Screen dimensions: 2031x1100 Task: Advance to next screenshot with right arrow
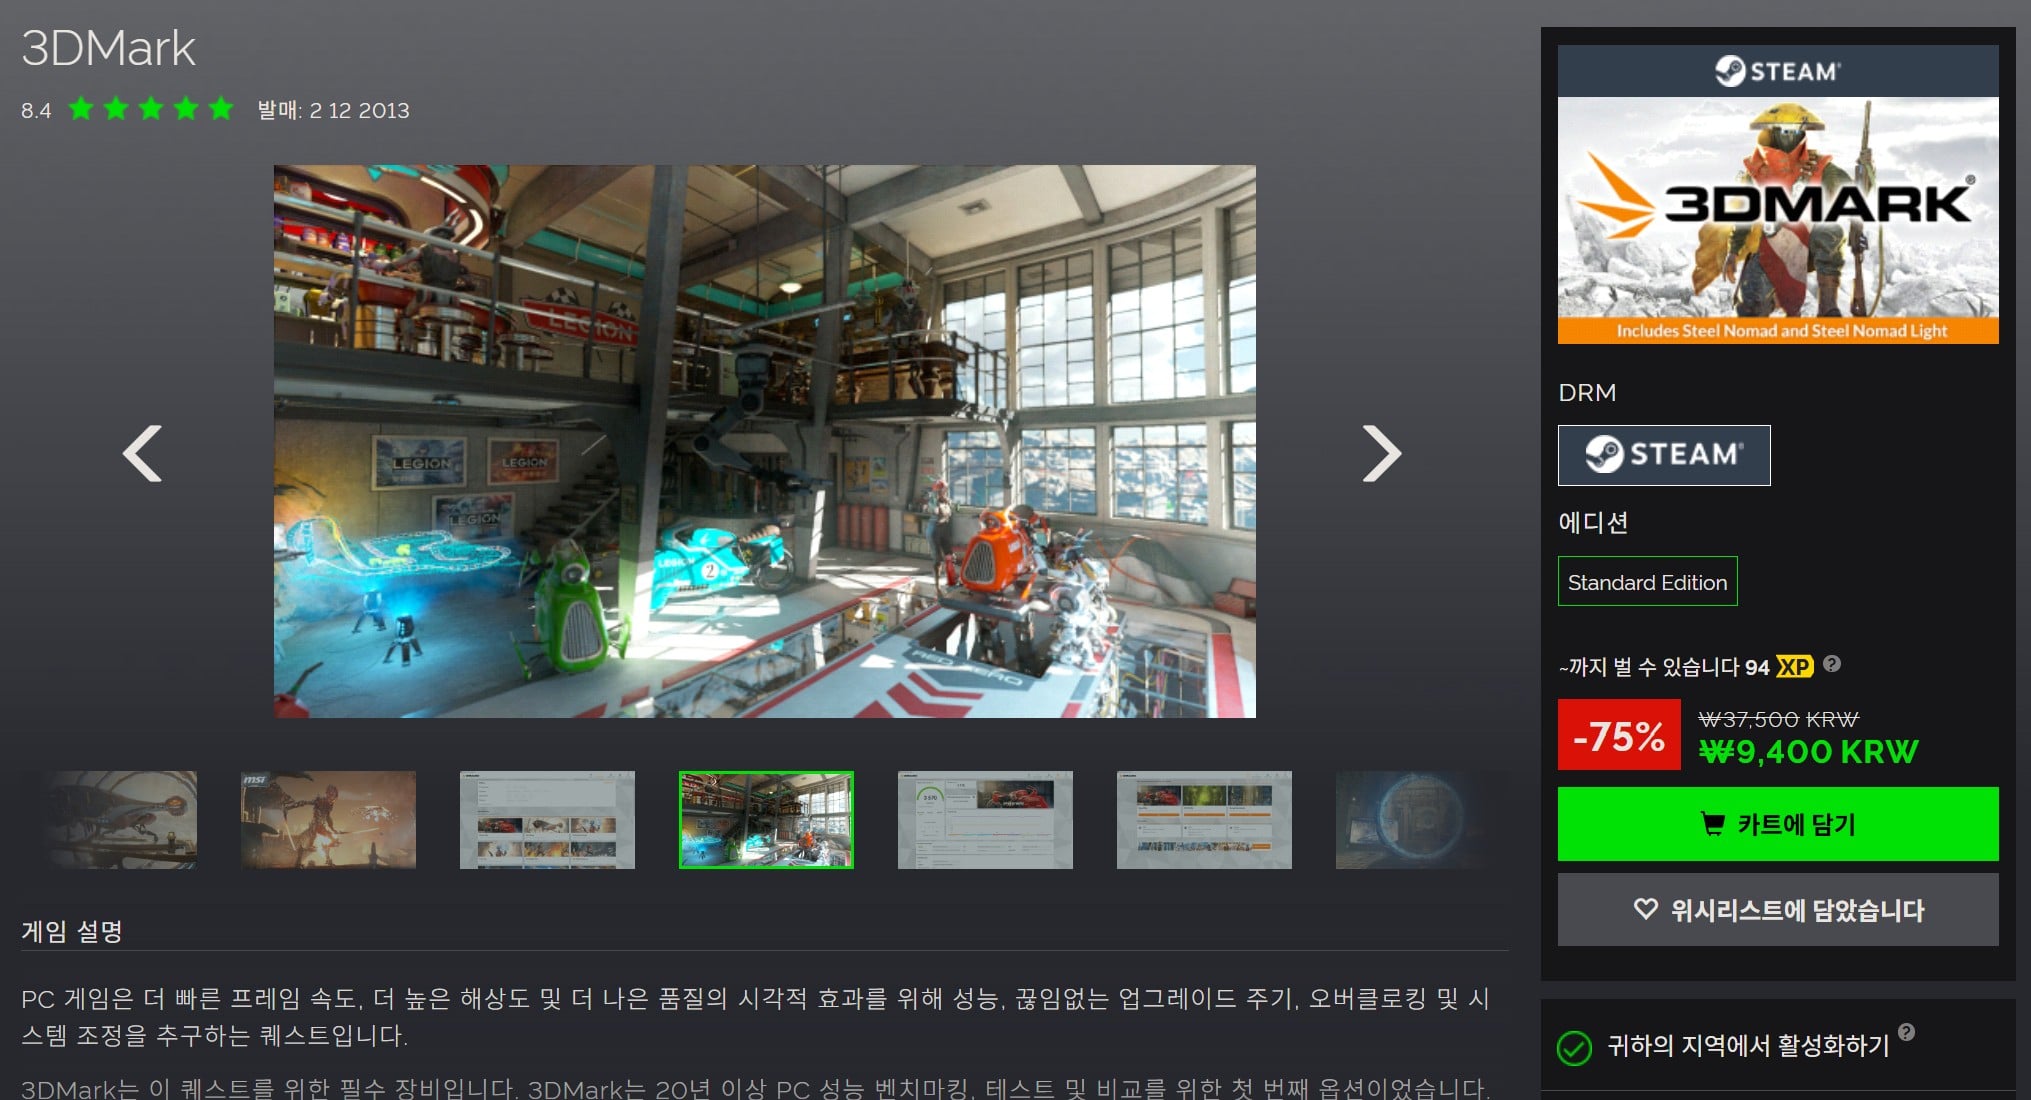tap(1382, 454)
